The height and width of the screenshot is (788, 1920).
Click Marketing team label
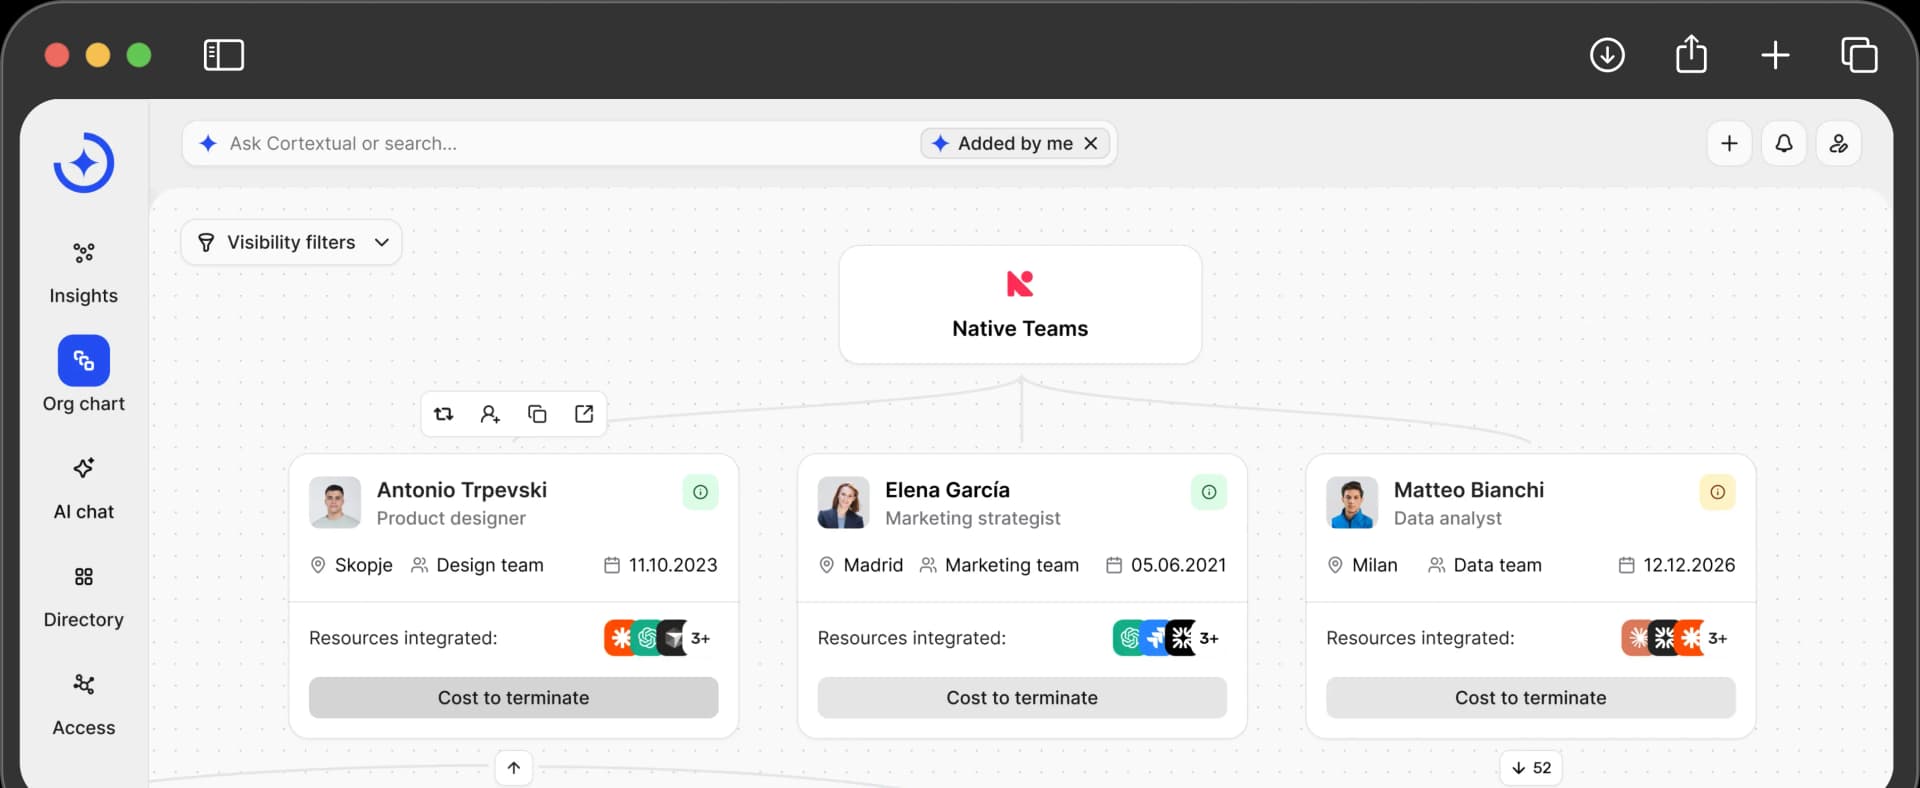(1000, 565)
